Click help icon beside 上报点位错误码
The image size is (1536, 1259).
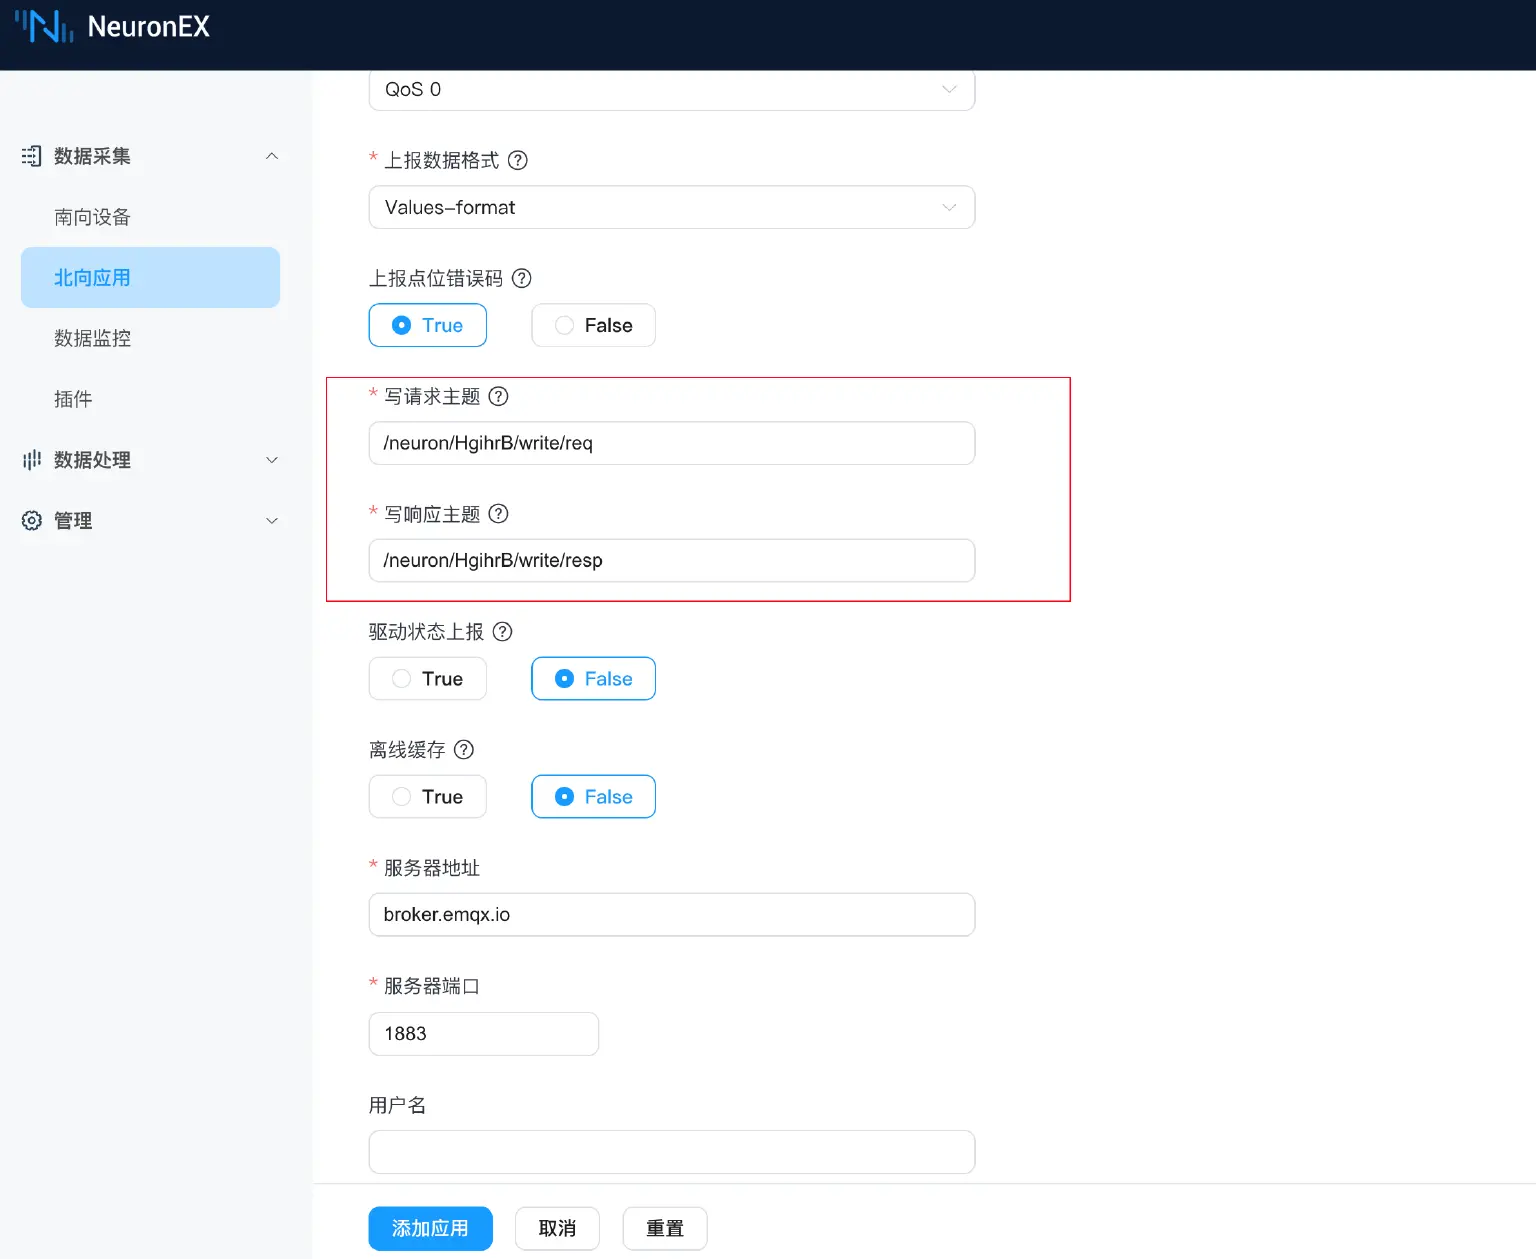click(522, 278)
